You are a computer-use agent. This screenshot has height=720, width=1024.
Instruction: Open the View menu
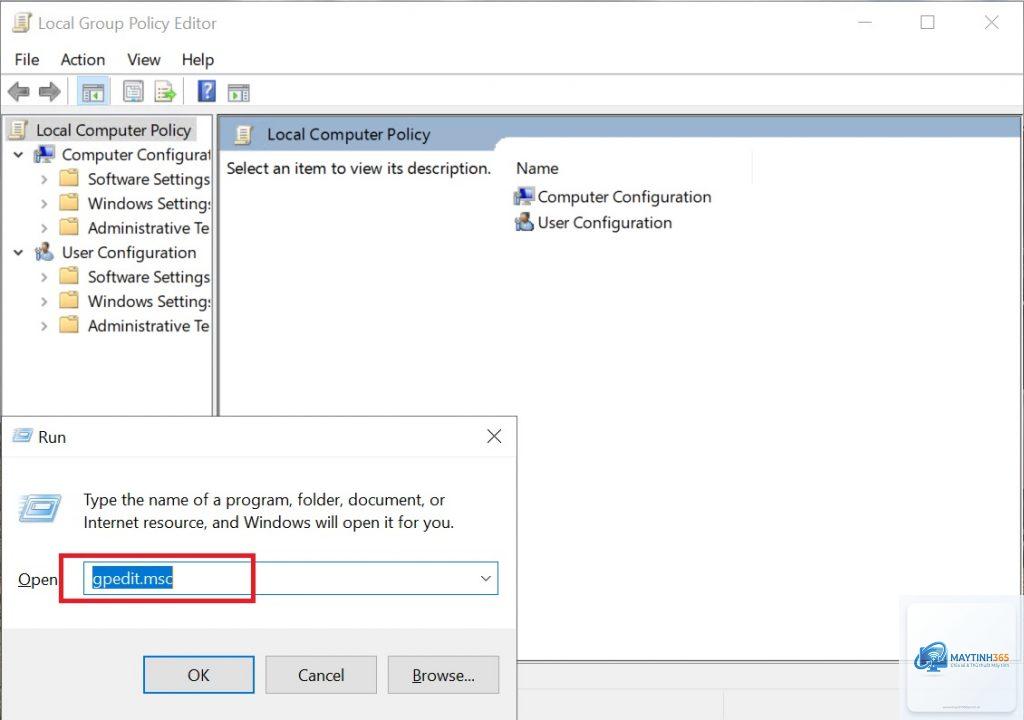coord(144,59)
